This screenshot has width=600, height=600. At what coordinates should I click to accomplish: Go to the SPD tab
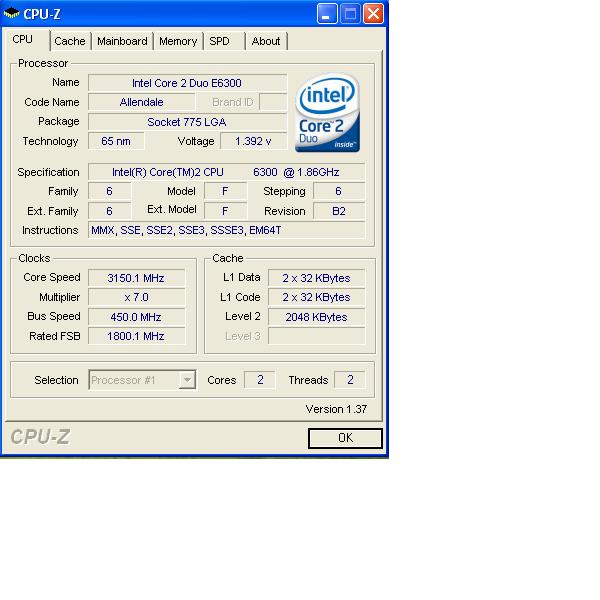tap(224, 41)
